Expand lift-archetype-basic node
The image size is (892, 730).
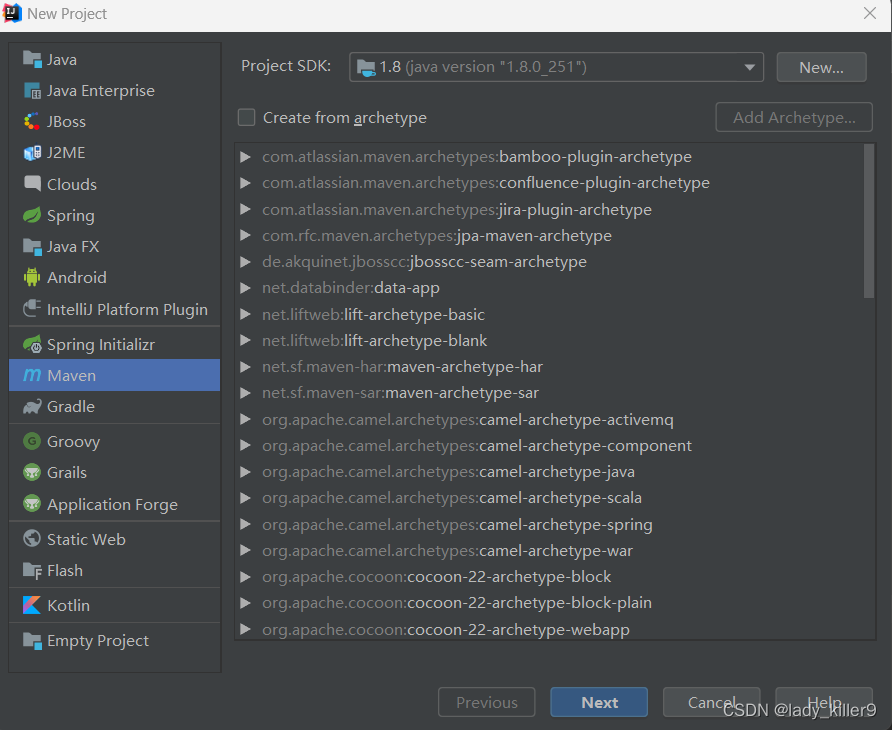[246, 314]
